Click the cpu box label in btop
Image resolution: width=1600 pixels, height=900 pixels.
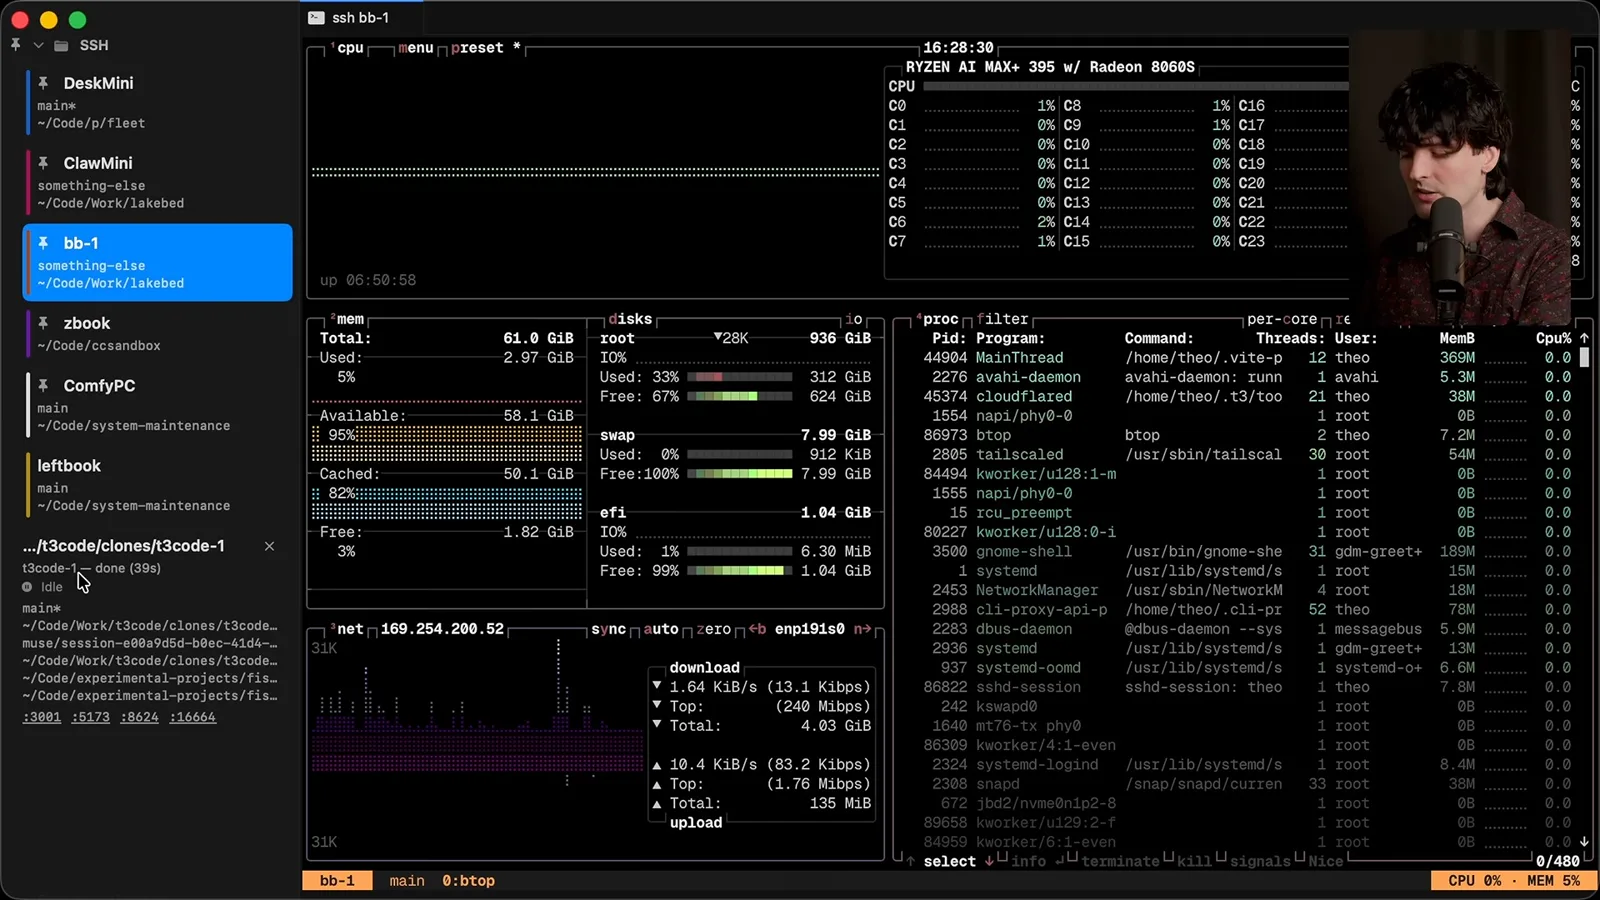(x=349, y=48)
